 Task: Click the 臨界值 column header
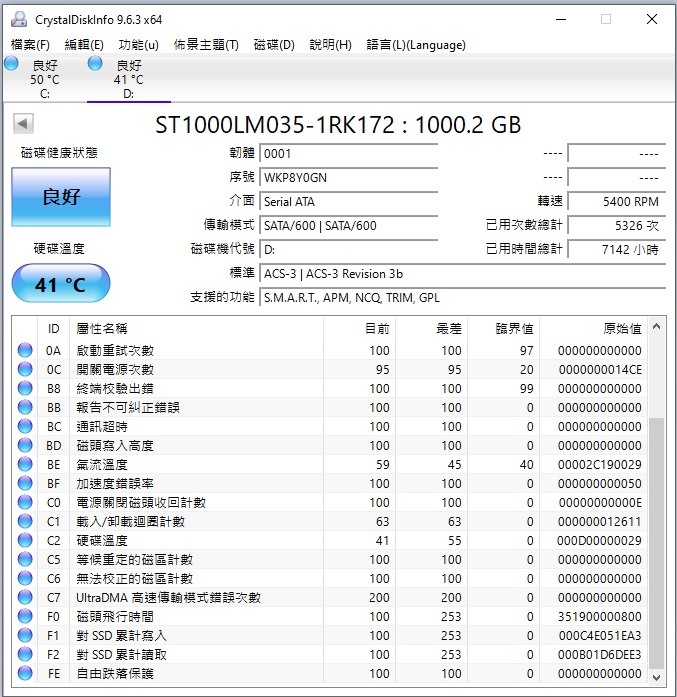coord(503,329)
